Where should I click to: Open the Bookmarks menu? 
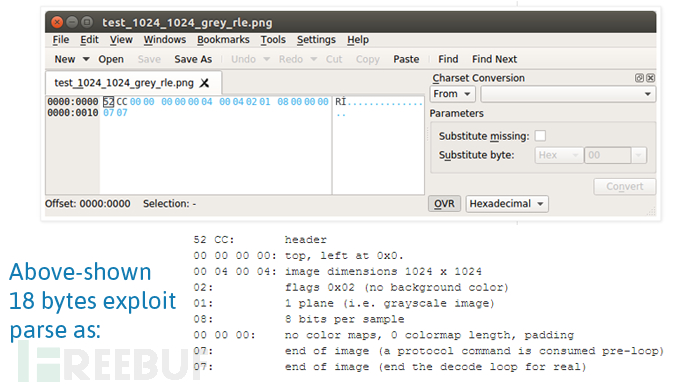pyautogui.click(x=223, y=40)
